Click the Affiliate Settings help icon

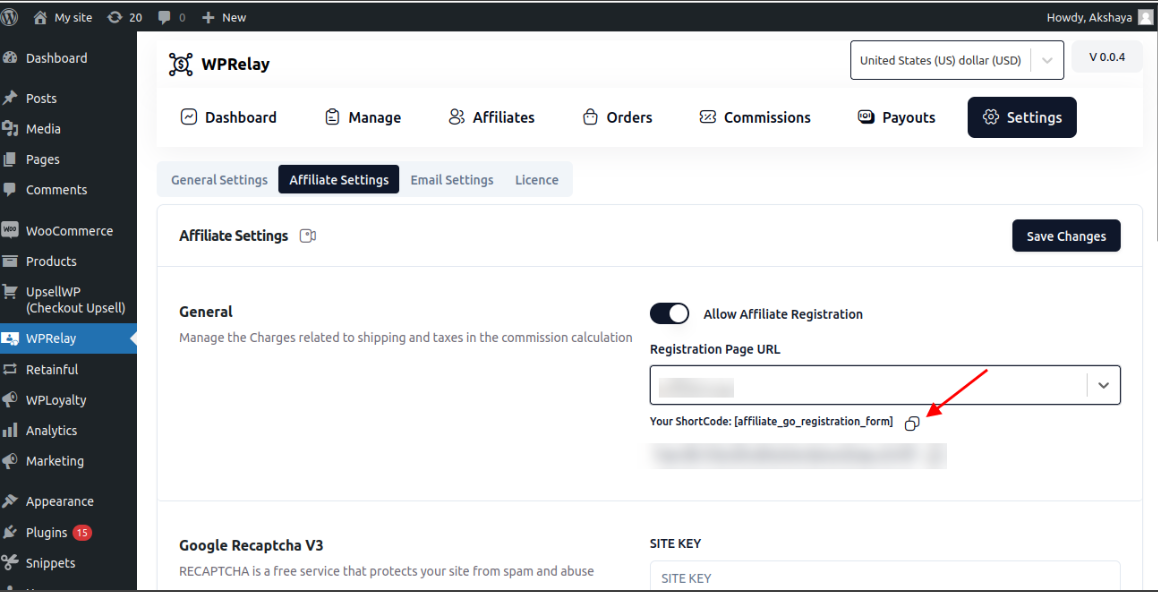click(308, 236)
